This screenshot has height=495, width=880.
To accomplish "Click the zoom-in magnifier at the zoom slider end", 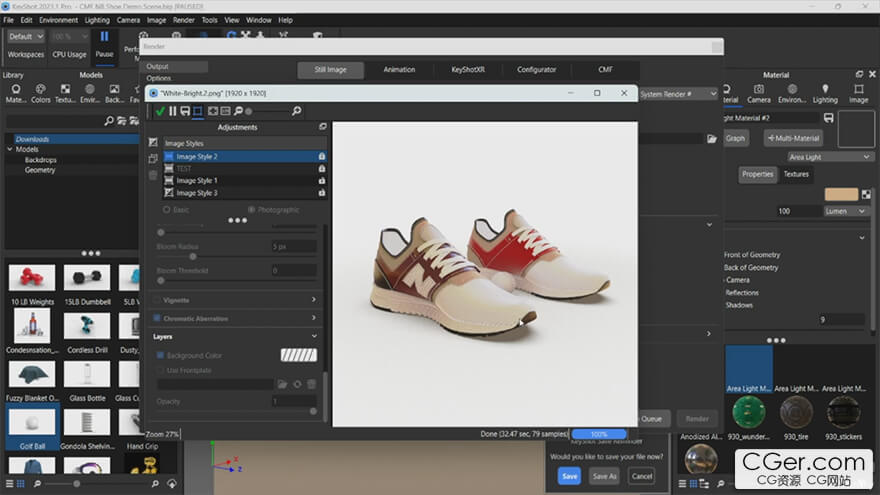I will tap(296, 111).
